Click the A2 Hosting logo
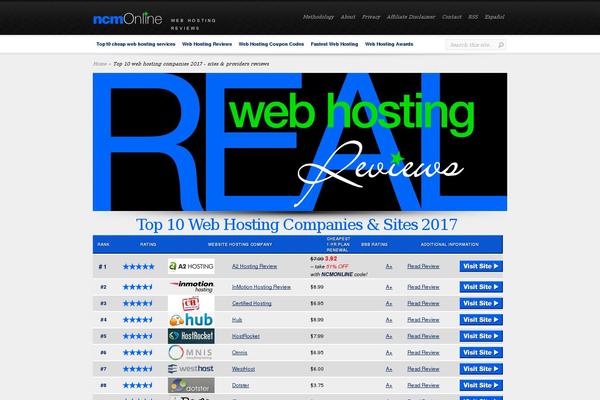The image size is (600, 400). [x=191, y=266]
